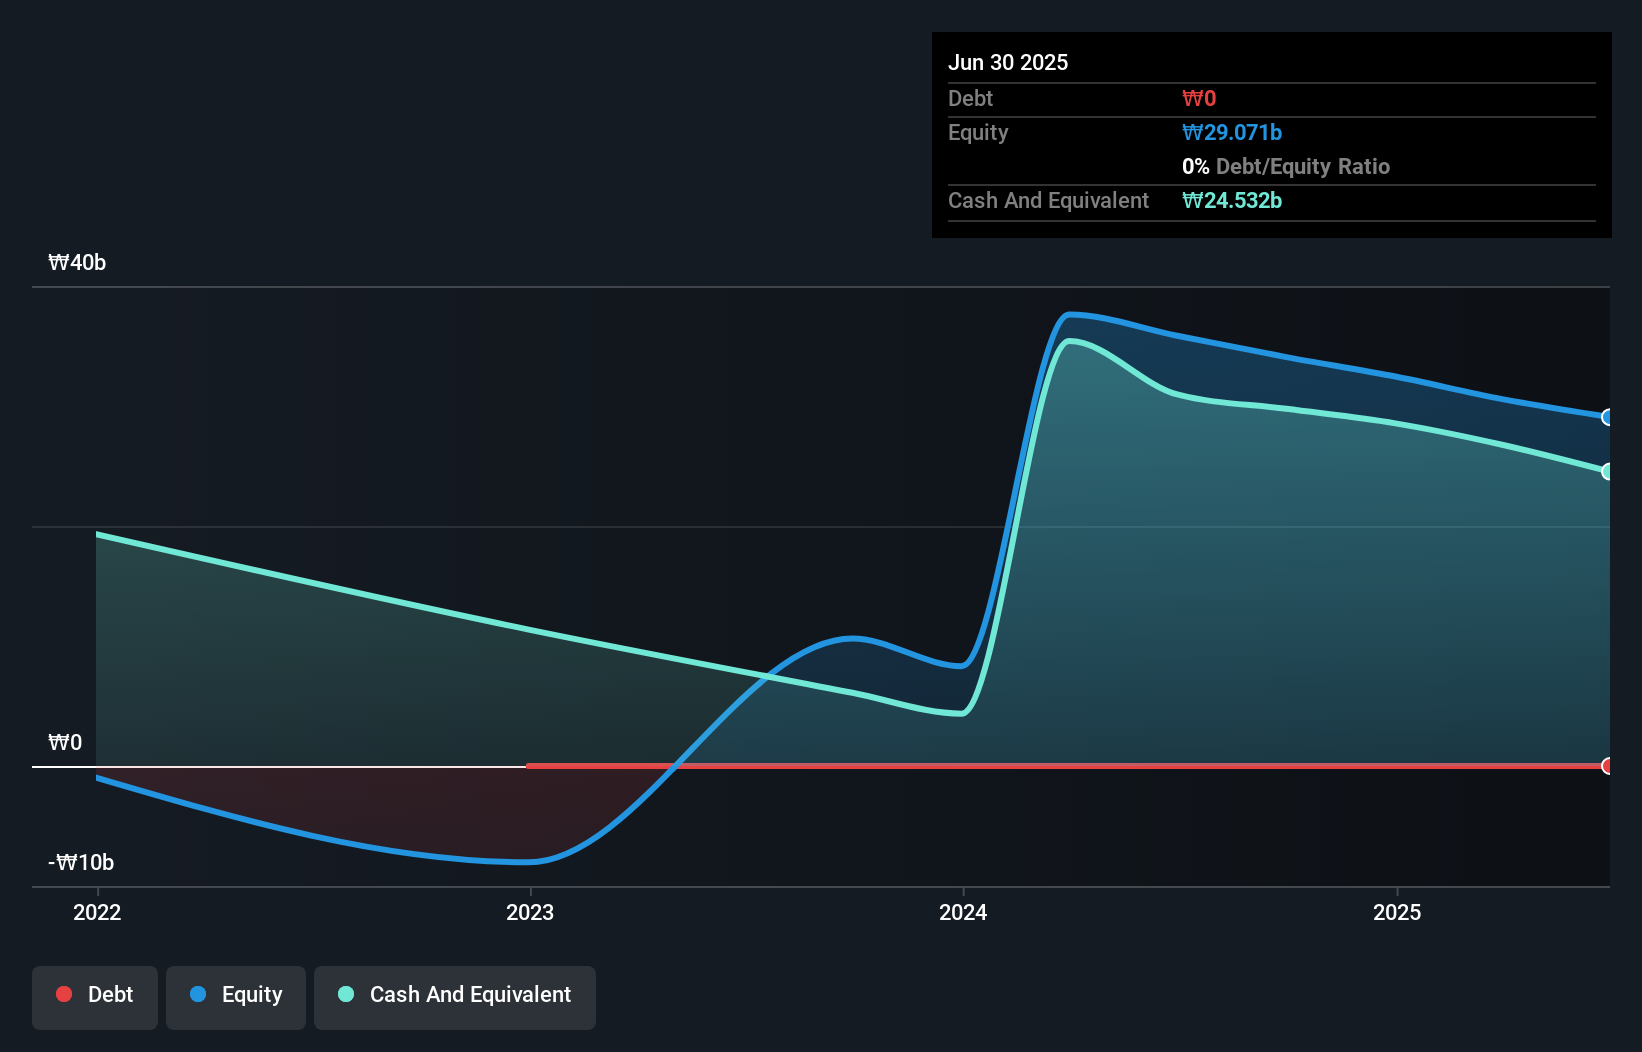Click the red Debt baseline at ₩0
Screen dimensions: 1642x1052
[1100, 766]
